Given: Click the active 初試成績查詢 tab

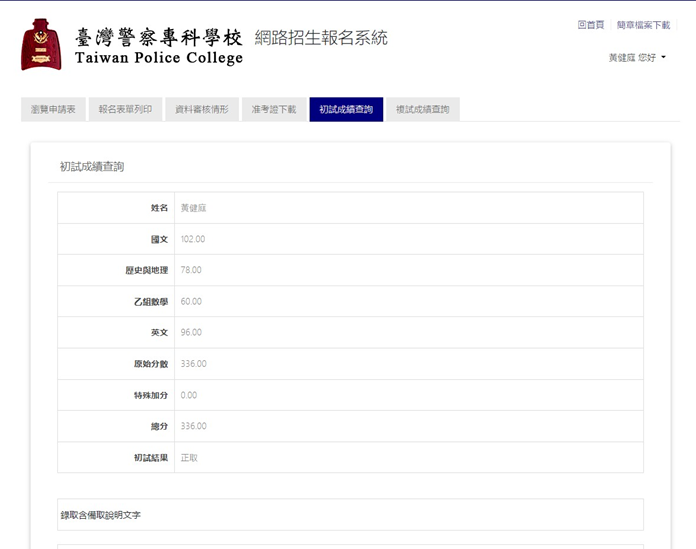Looking at the screenshot, I should click(346, 109).
